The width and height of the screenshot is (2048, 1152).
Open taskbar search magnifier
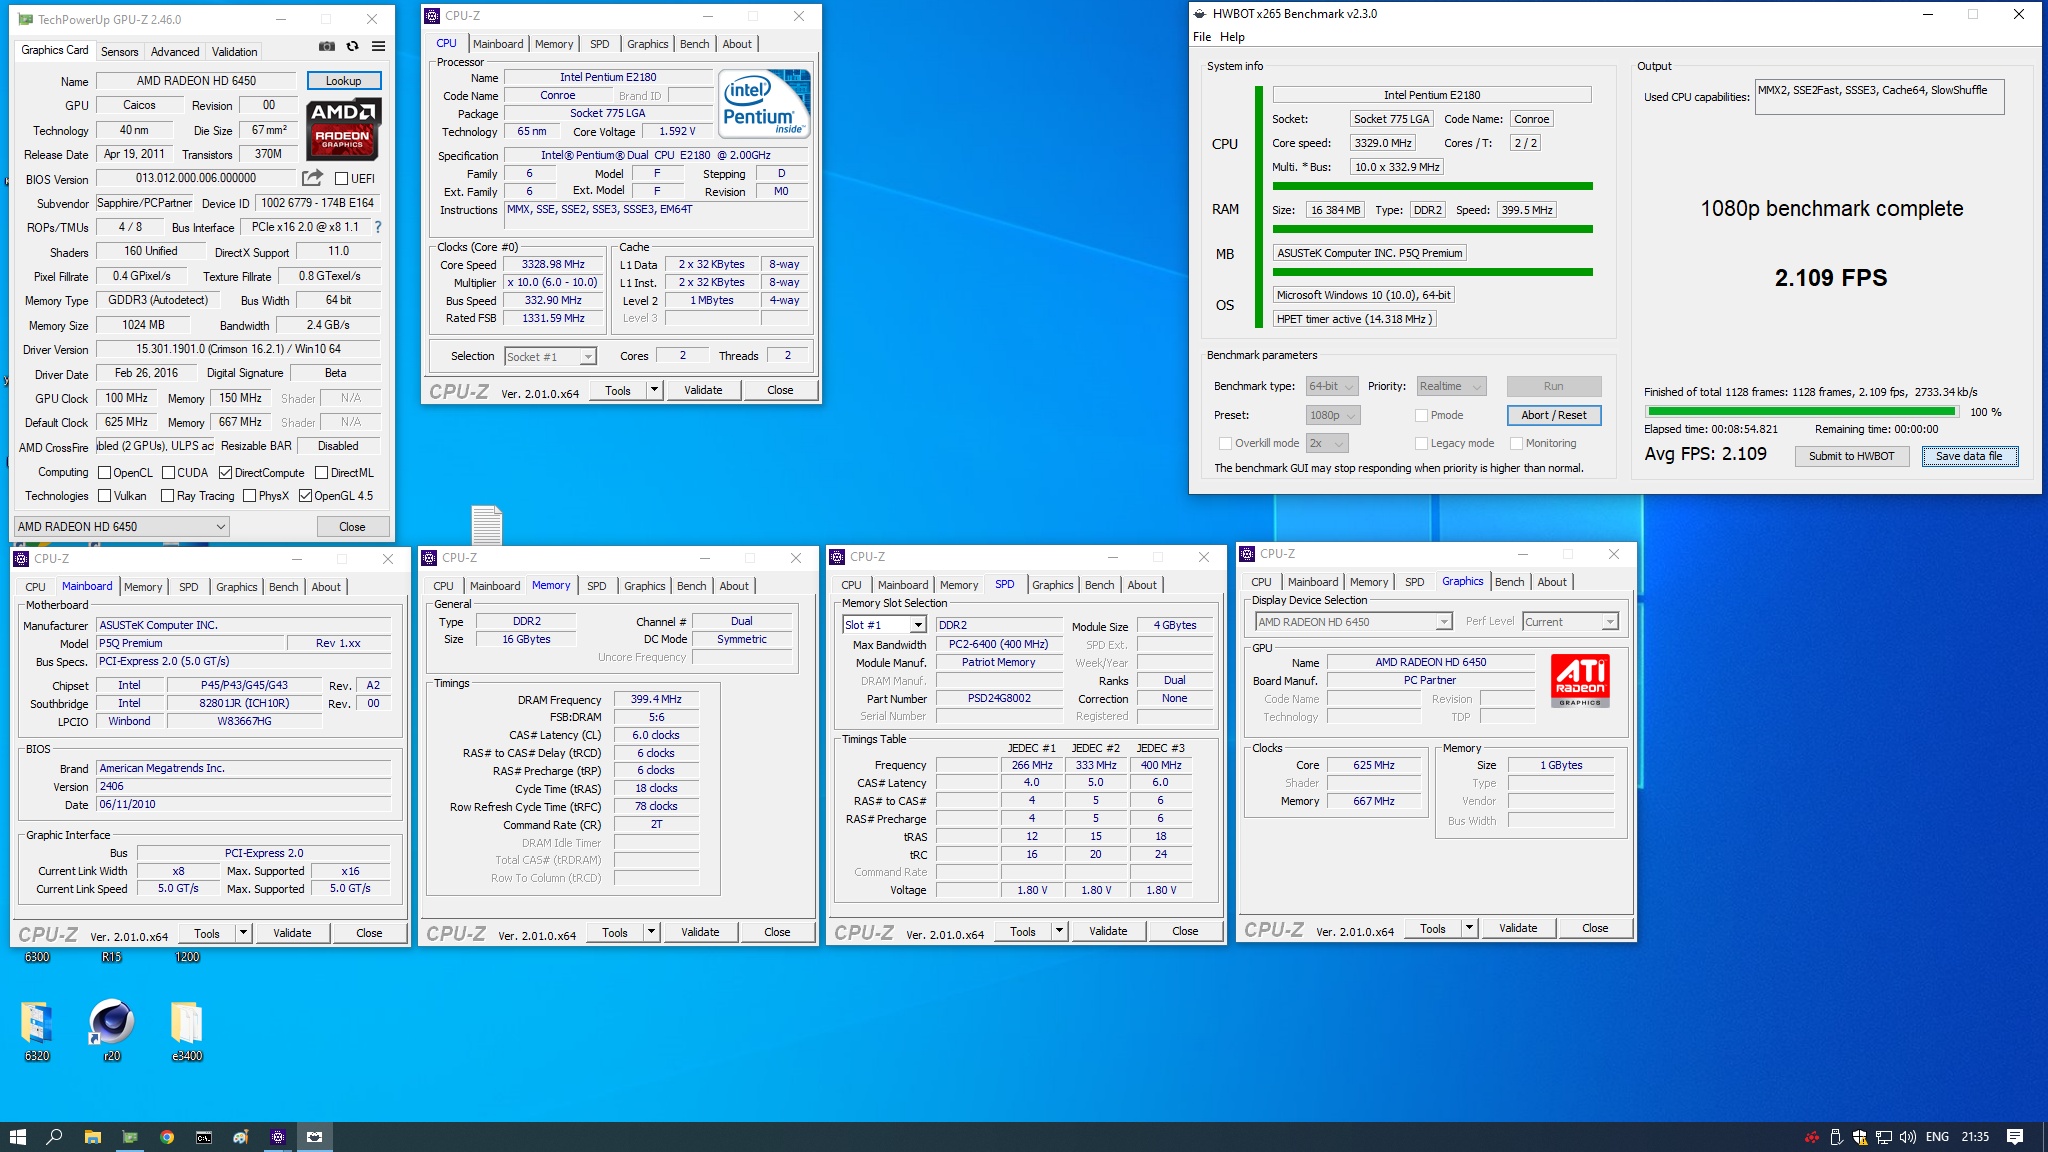[55, 1137]
